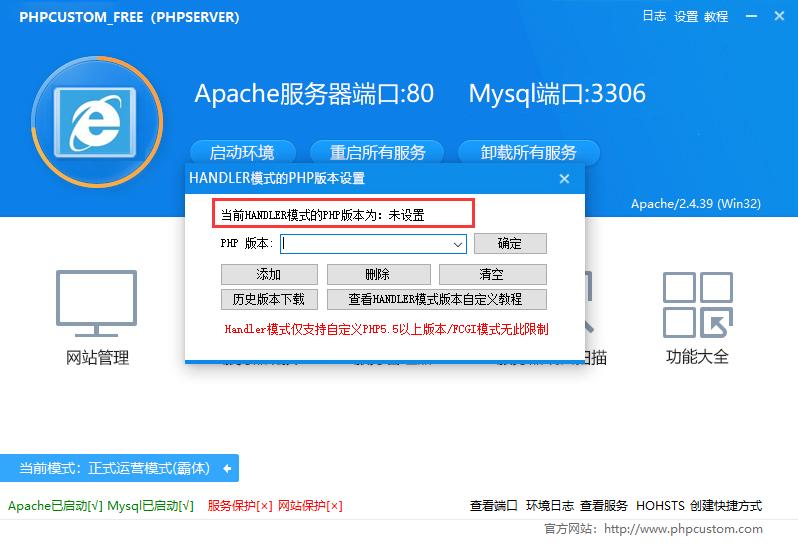Click 当前HANDLER模式的PHP版本为: 未设置 text
Image resolution: width=798 pixels, height=544 pixels.
coord(322,215)
